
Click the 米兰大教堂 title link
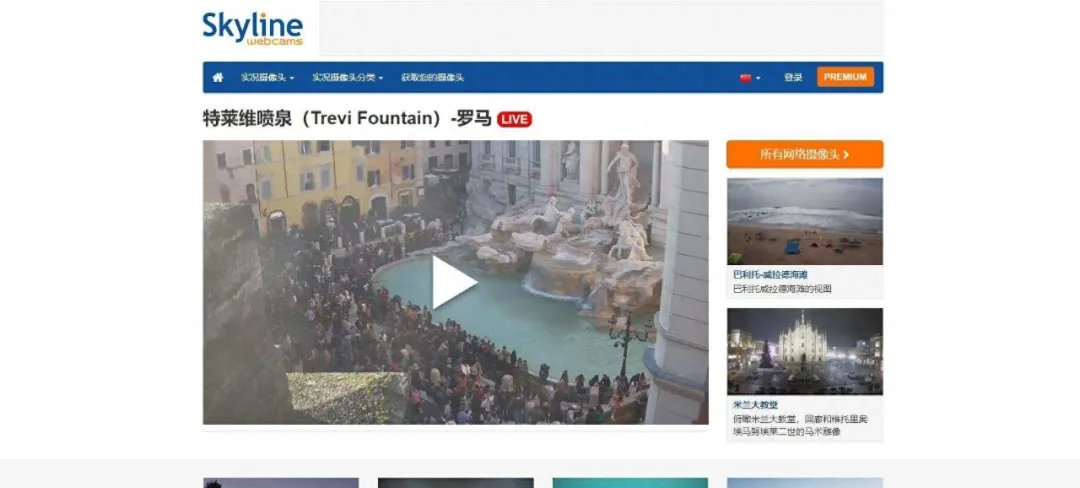pos(755,405)
